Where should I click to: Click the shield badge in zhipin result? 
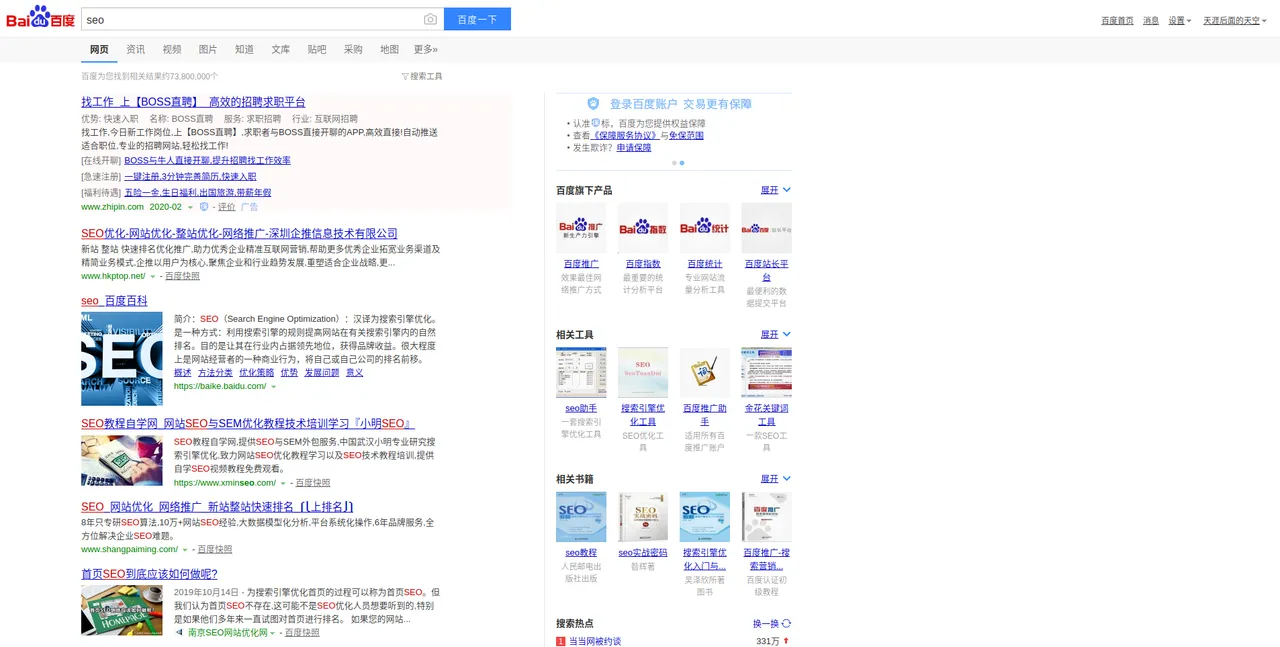coord(204,207)
